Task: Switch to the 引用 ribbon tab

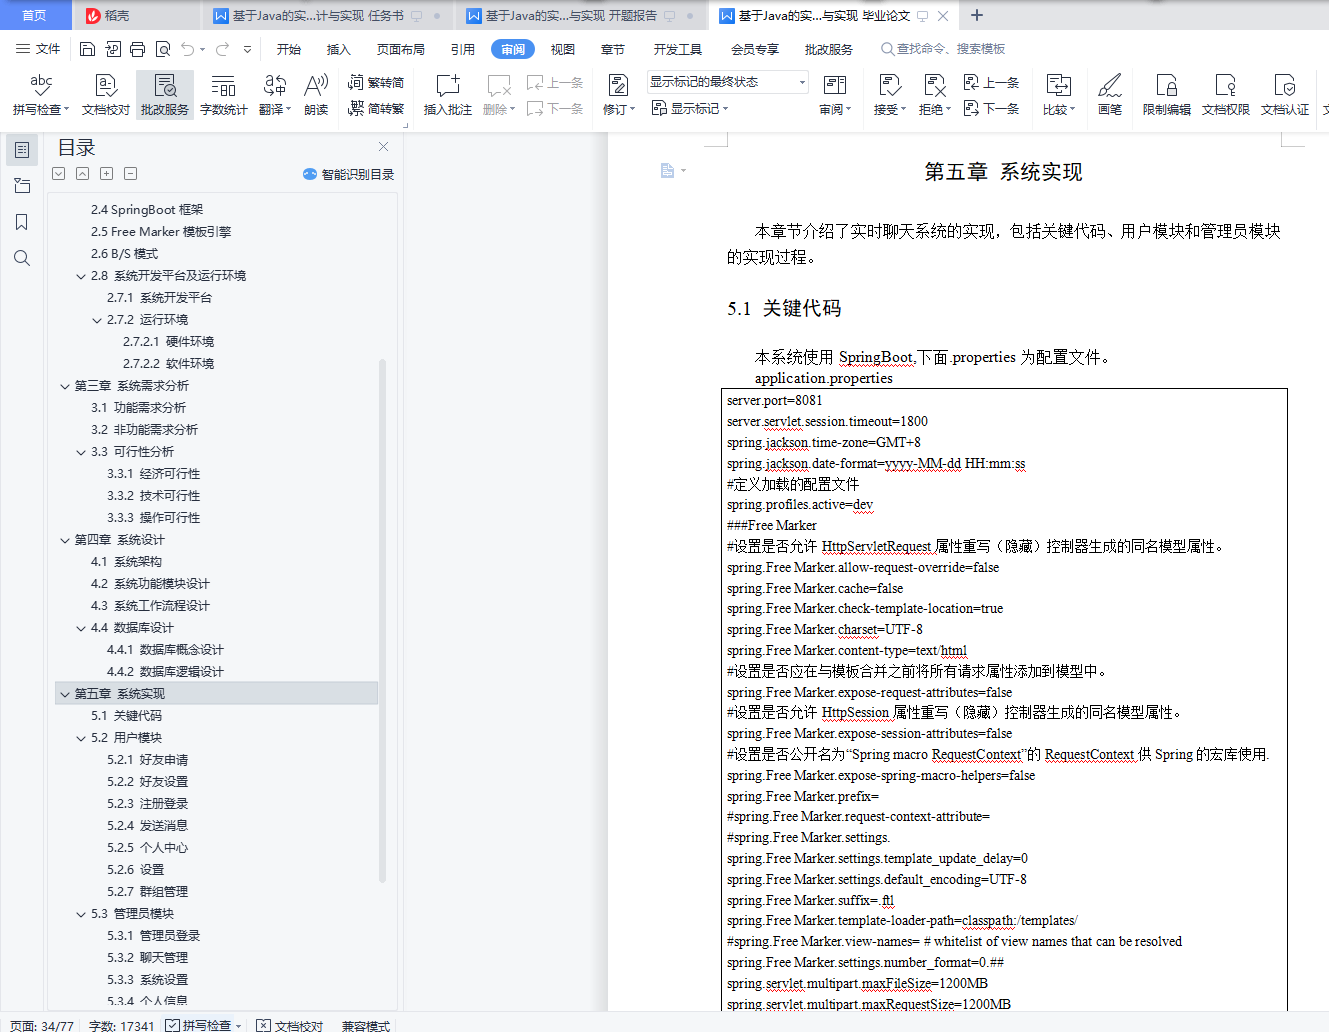Action: (x=462, y=49)
